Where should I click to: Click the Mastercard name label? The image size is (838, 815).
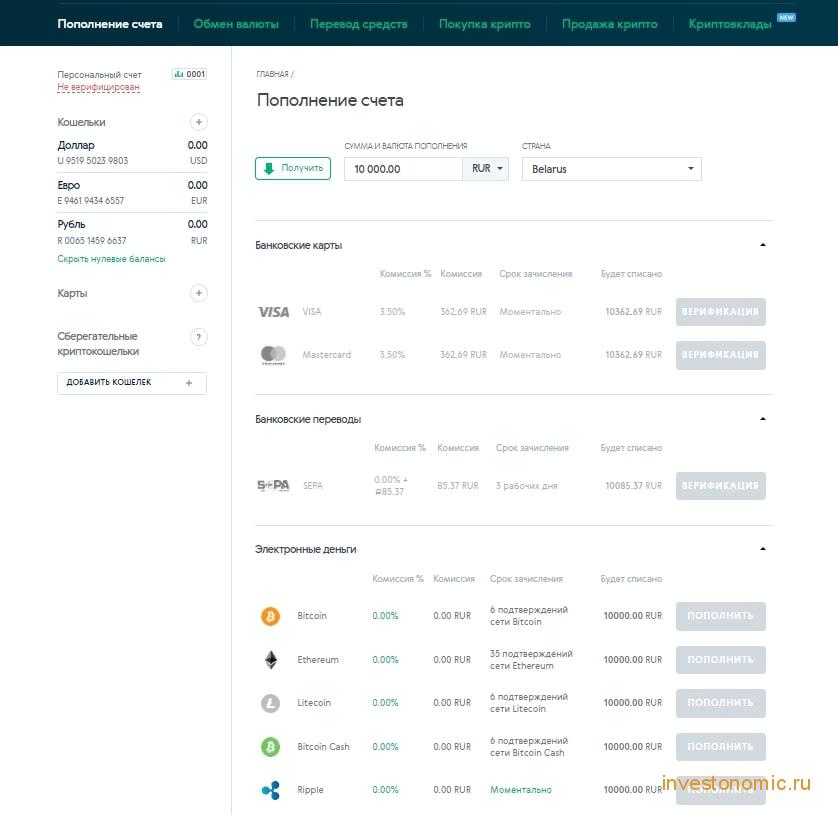pos(327,355)
